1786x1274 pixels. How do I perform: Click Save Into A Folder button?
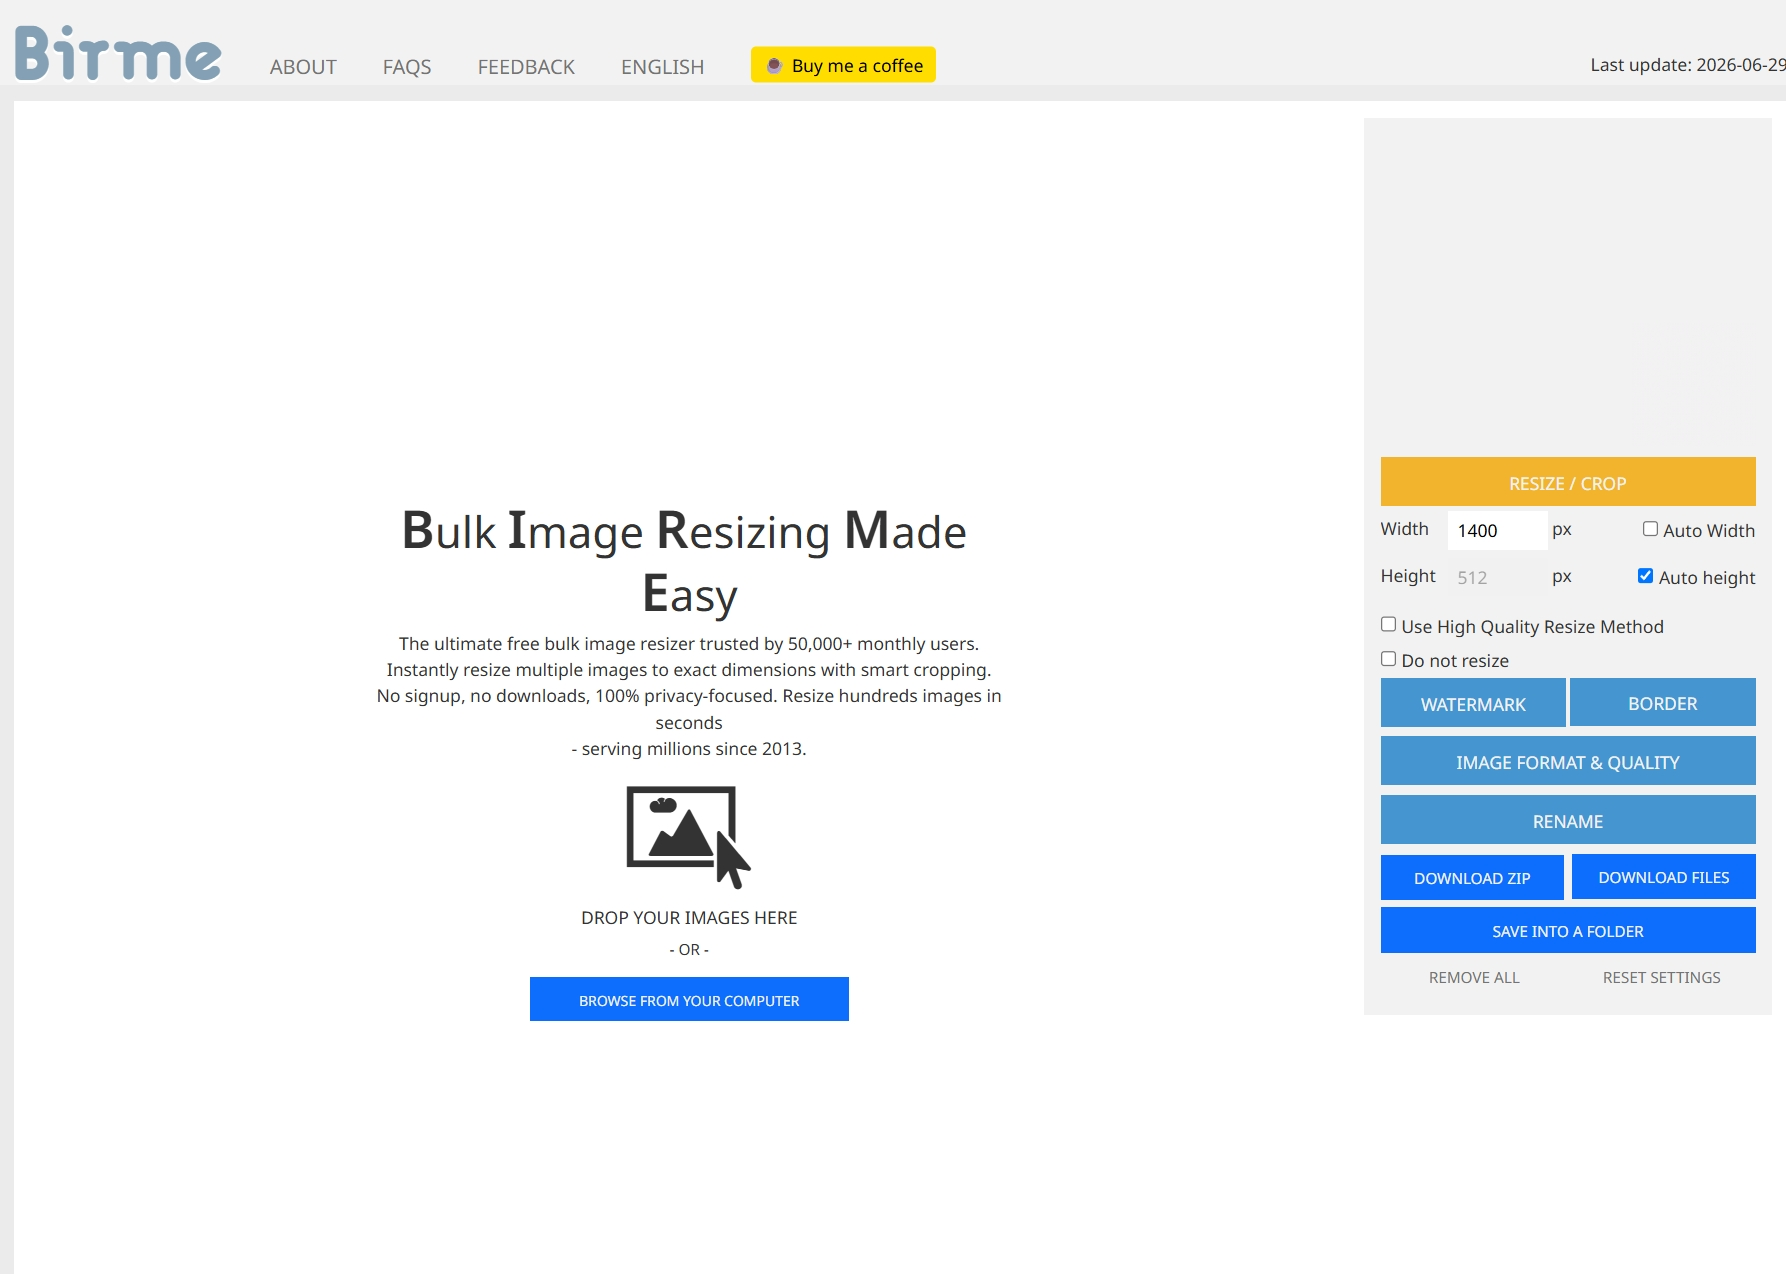[1568, 930]
